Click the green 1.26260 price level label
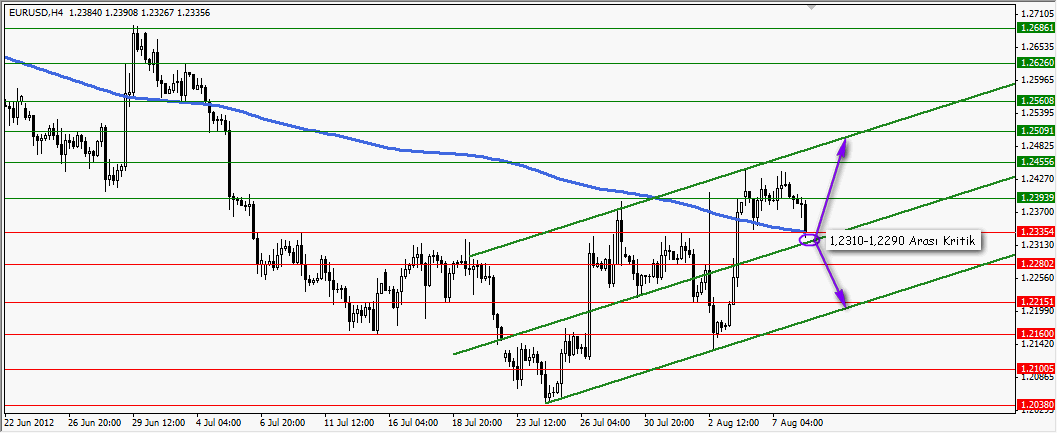The image size is (1057, 433). 1037,63
